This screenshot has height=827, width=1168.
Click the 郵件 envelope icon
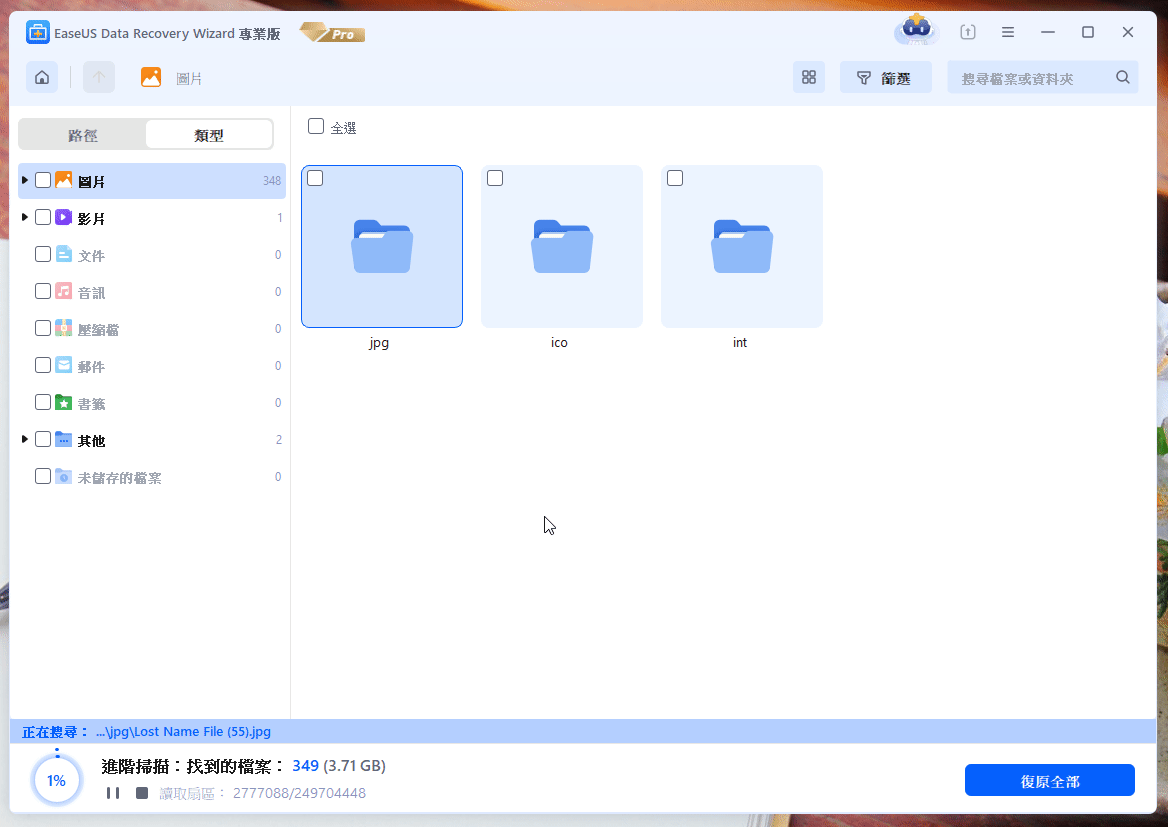point(63,366)
